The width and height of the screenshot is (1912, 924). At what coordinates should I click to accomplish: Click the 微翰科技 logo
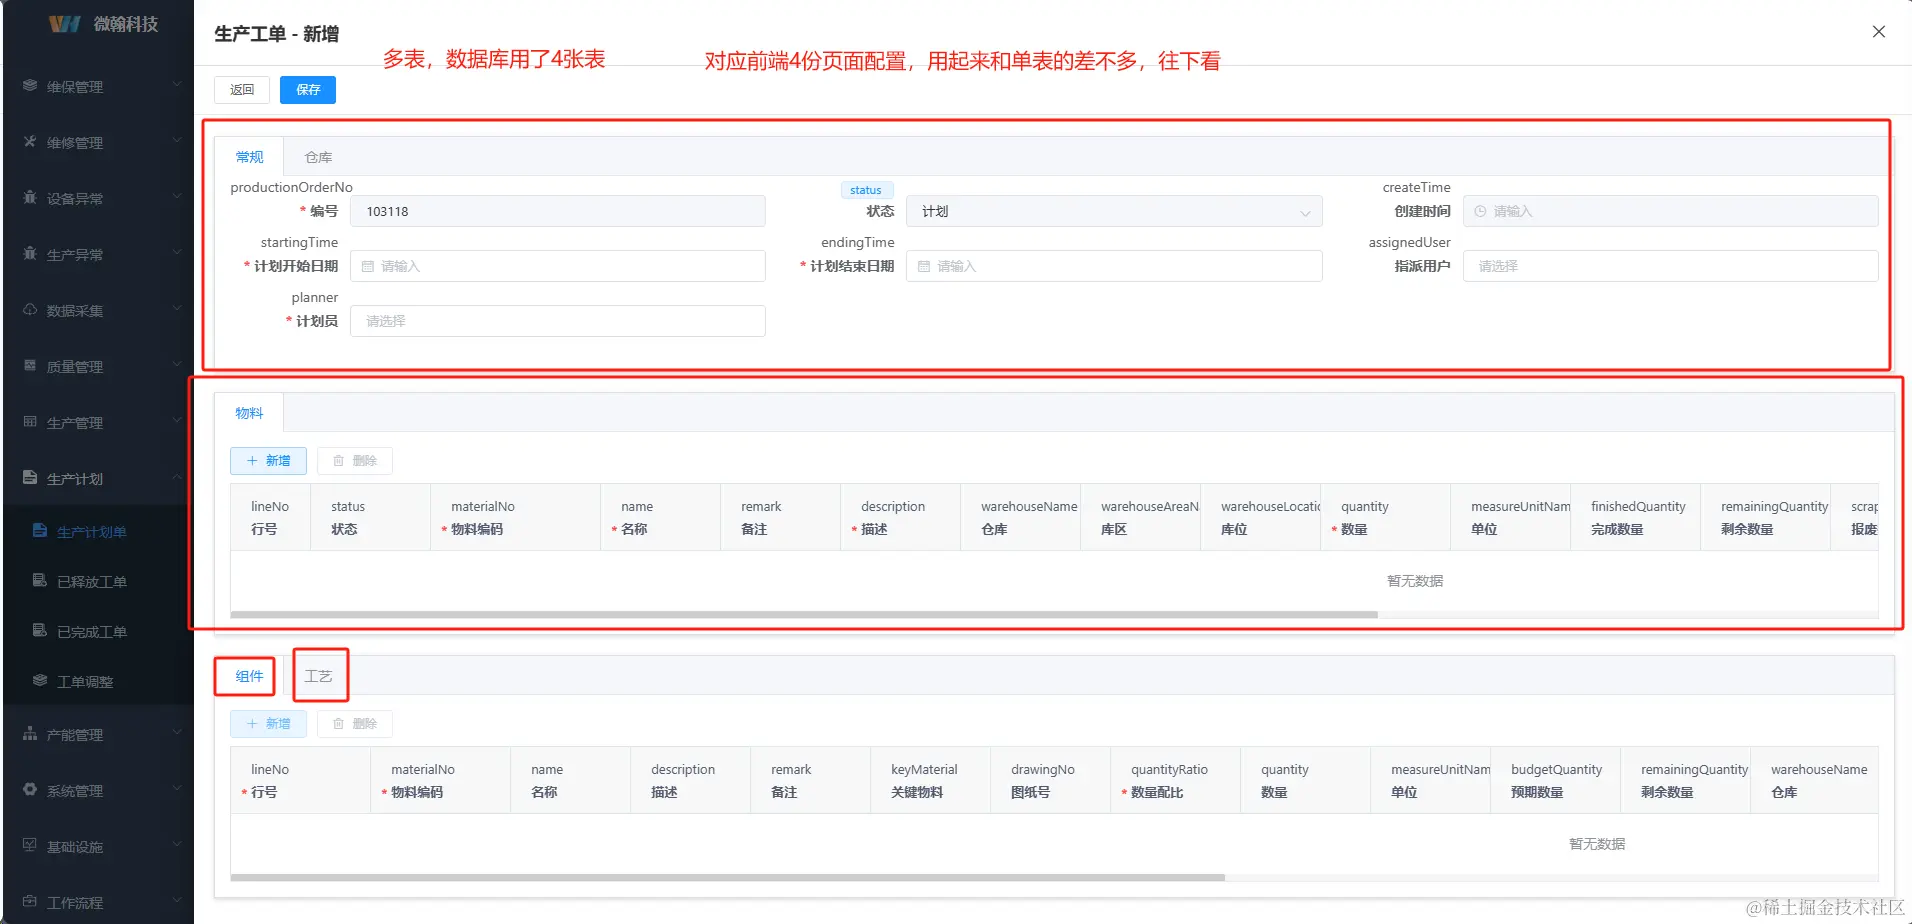click(65, 24)
